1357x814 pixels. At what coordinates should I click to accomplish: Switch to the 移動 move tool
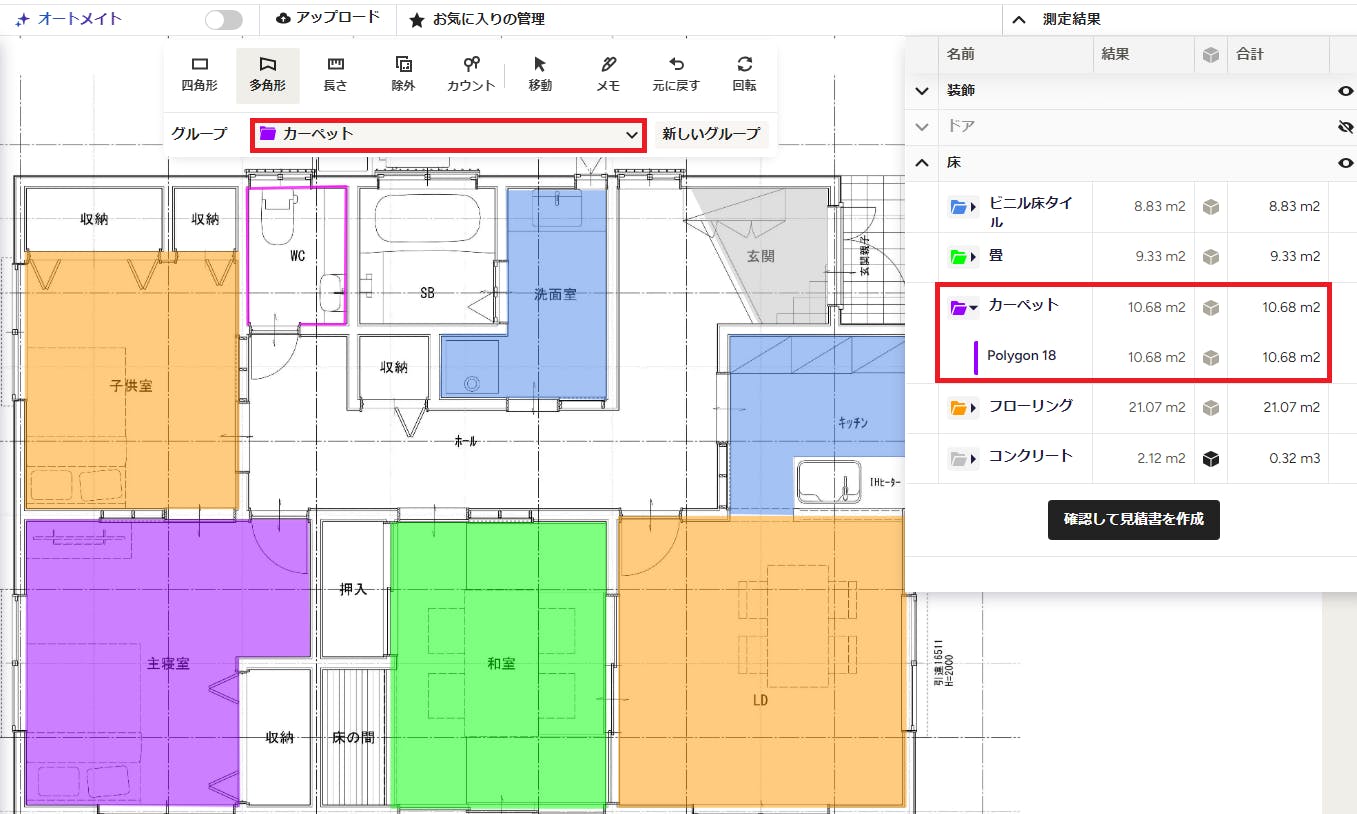(x=540, y=75)
